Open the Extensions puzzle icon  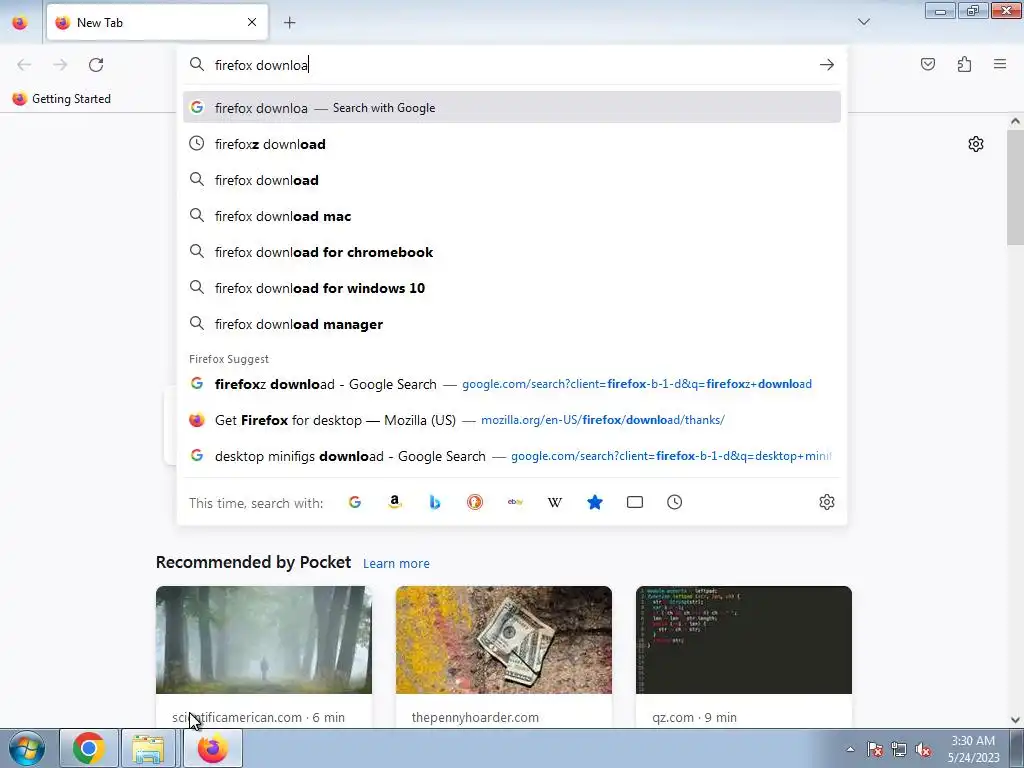965,64
